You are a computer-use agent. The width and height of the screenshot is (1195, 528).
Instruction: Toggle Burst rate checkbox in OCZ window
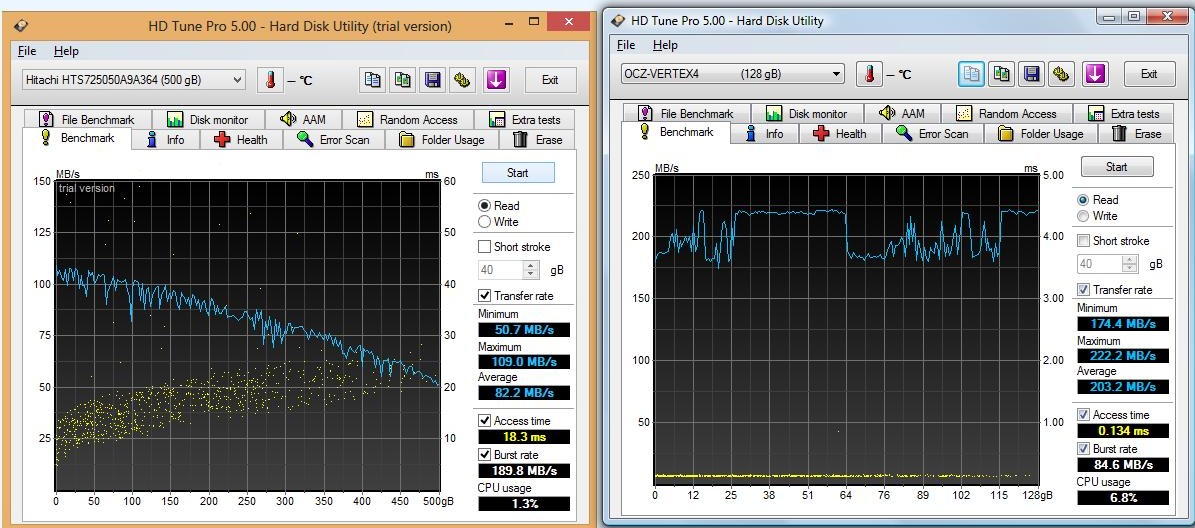pos(1083,448)
